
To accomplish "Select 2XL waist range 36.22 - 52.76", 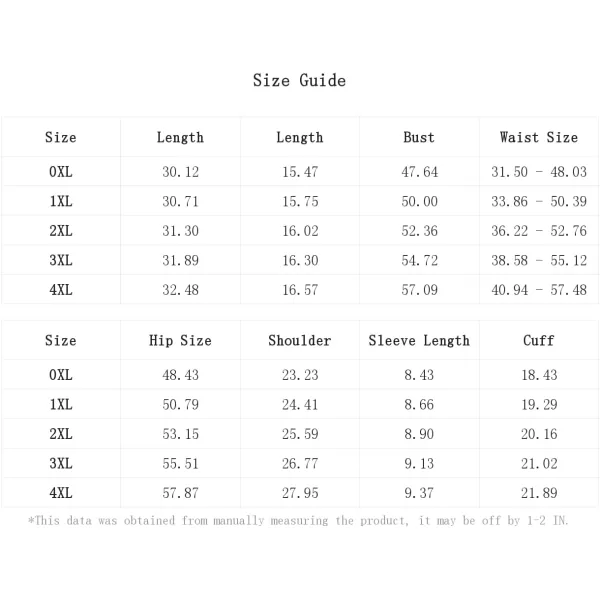I will [x=539, y=231].
